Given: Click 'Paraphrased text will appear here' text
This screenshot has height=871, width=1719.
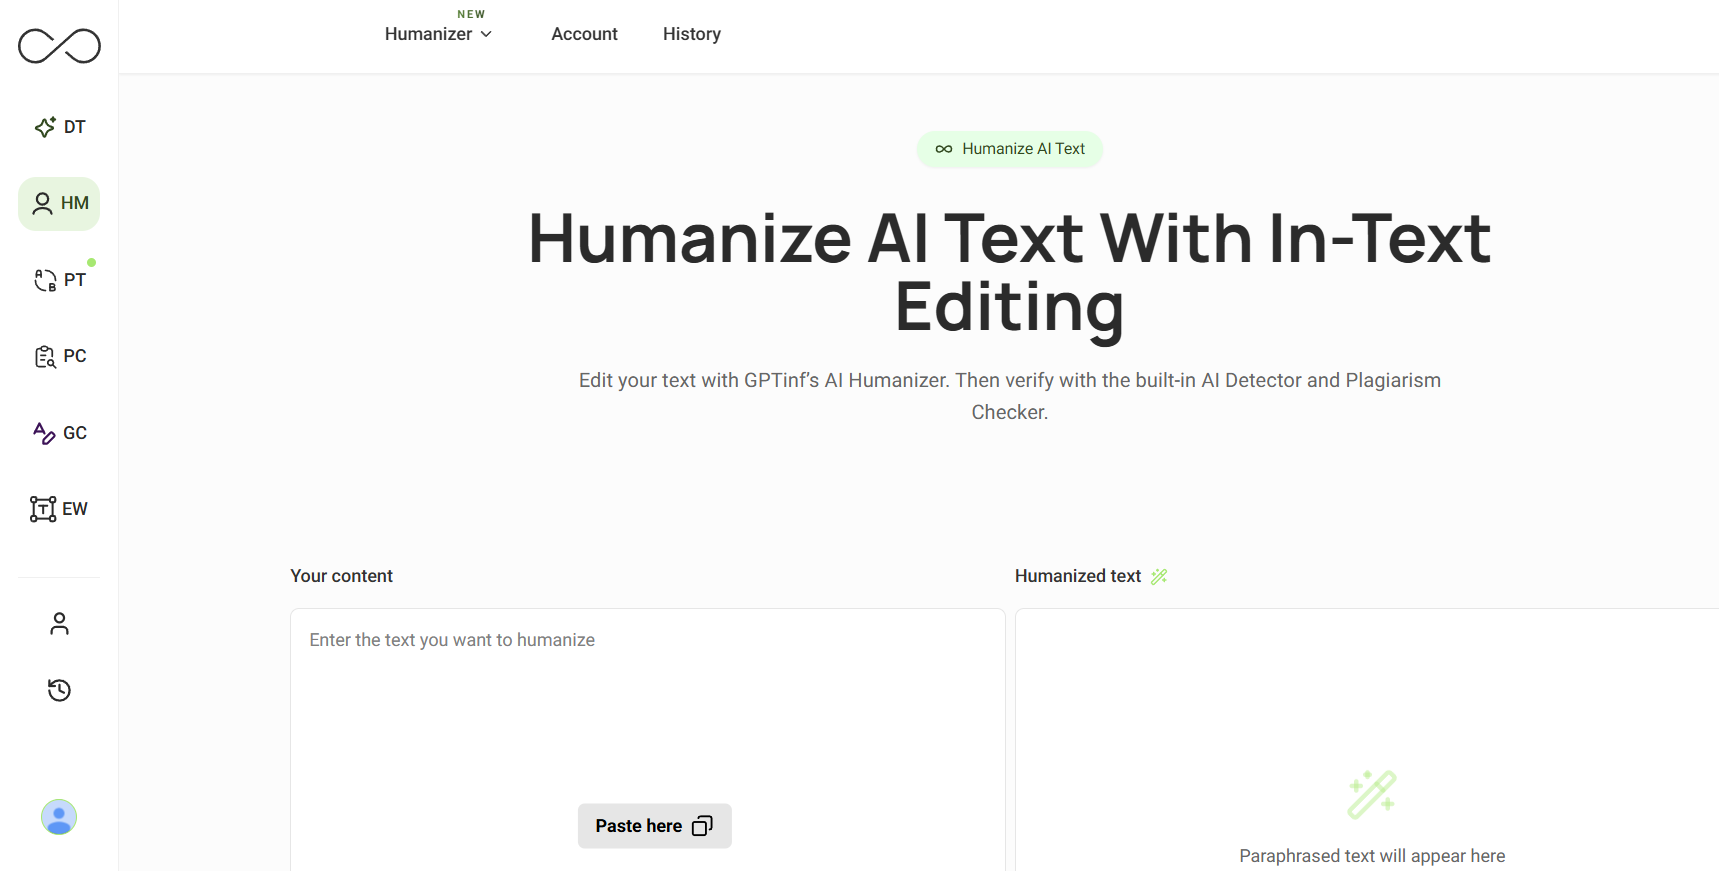Looking at the screenshot, I should 1372,856.
